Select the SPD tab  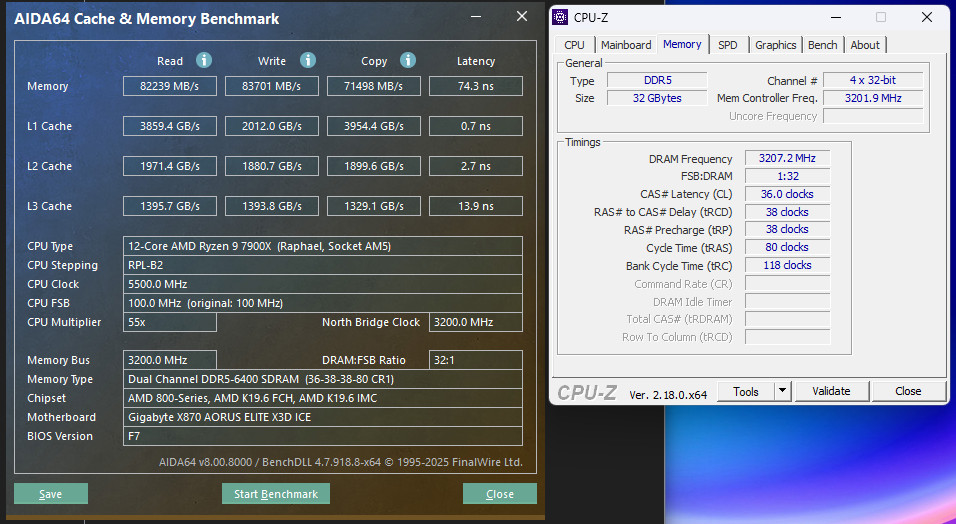[728, 45]
